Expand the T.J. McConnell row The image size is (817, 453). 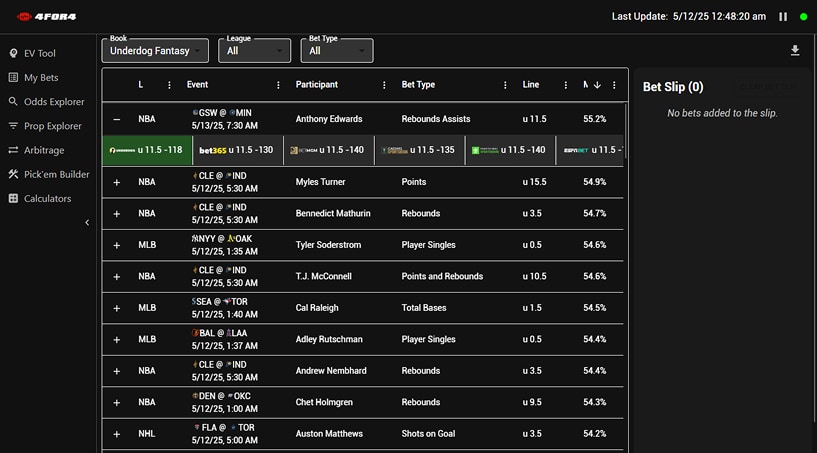pos(117,277)
